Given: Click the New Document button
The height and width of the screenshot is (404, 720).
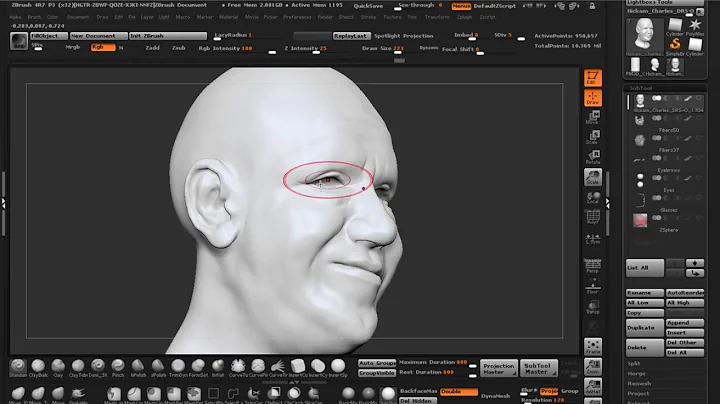Looking at the screenshot, I should click(99, 36).
